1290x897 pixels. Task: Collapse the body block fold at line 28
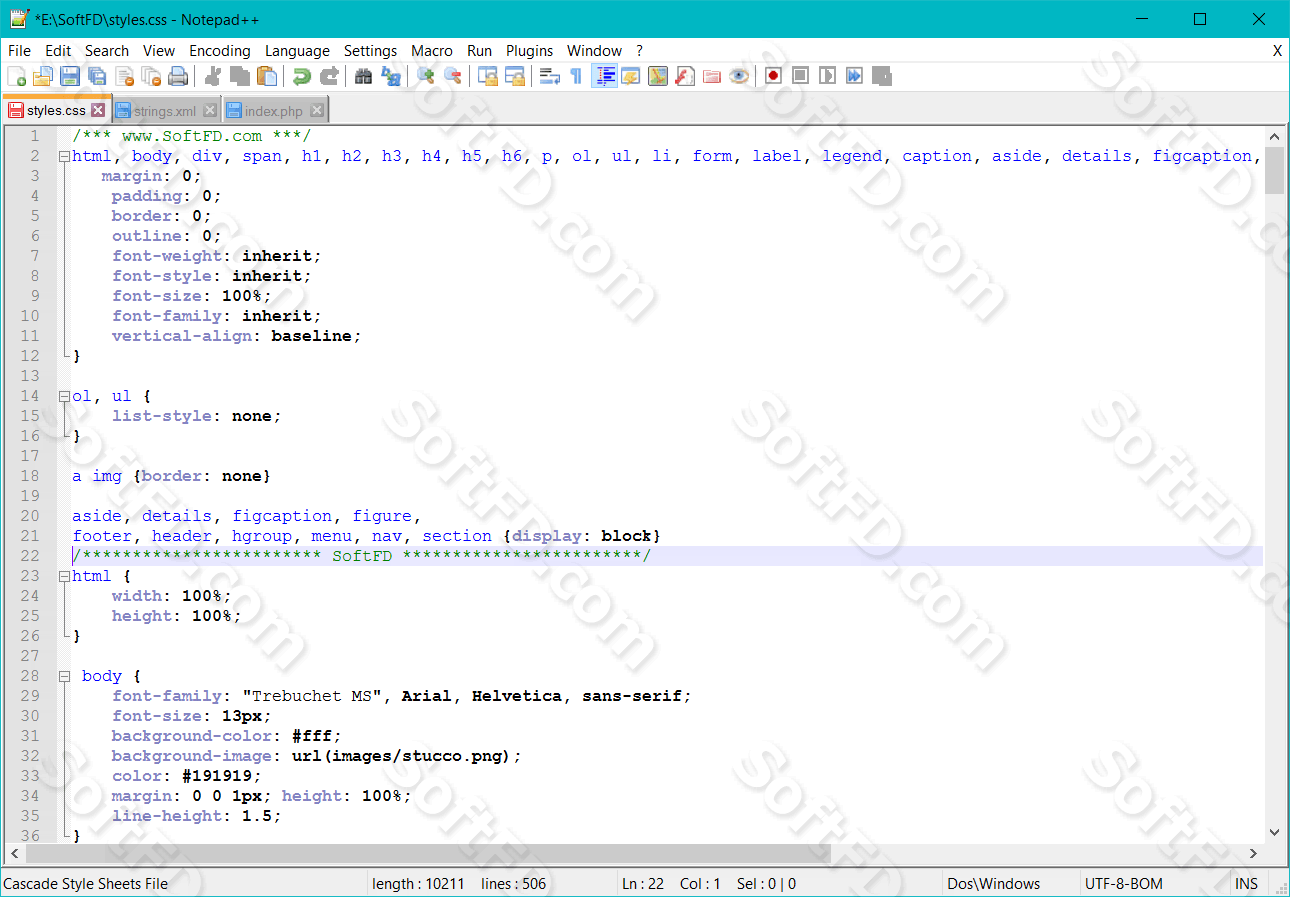pyautogui.click(x=64, y=677)
